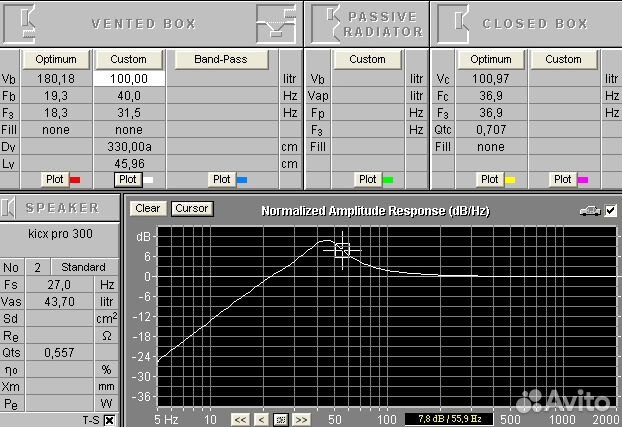Click the Speaker panel icon
The height and width of the screenshot is (427, 622).
click(10, 208)
